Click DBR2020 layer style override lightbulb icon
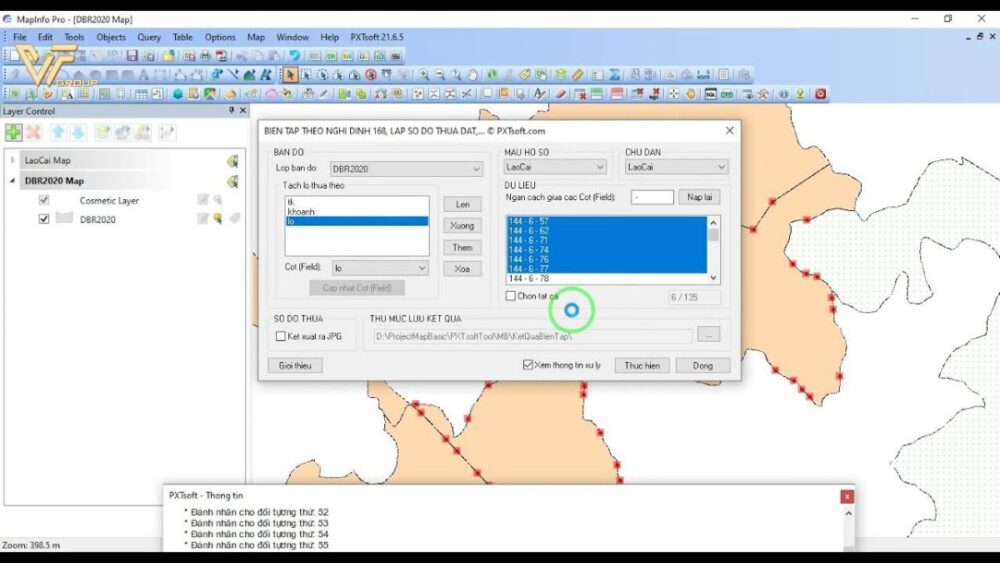Viewport: 1000px width, 563px height. click(x=218, y=219)
